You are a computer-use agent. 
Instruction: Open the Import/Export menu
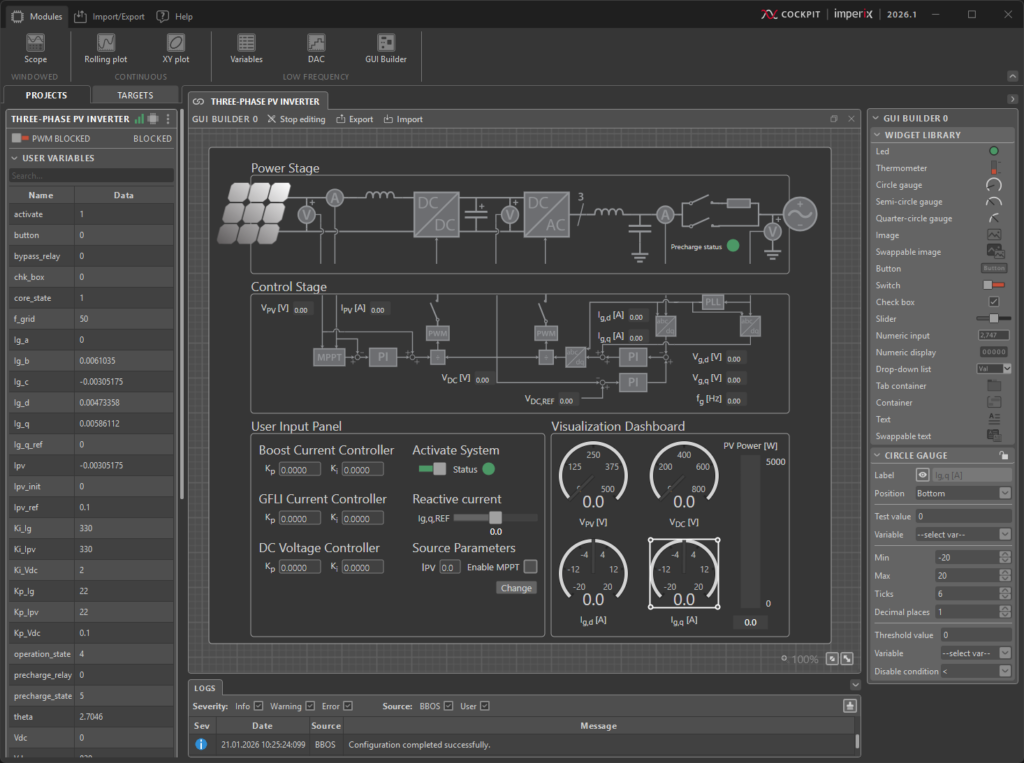tap(110, 16)
